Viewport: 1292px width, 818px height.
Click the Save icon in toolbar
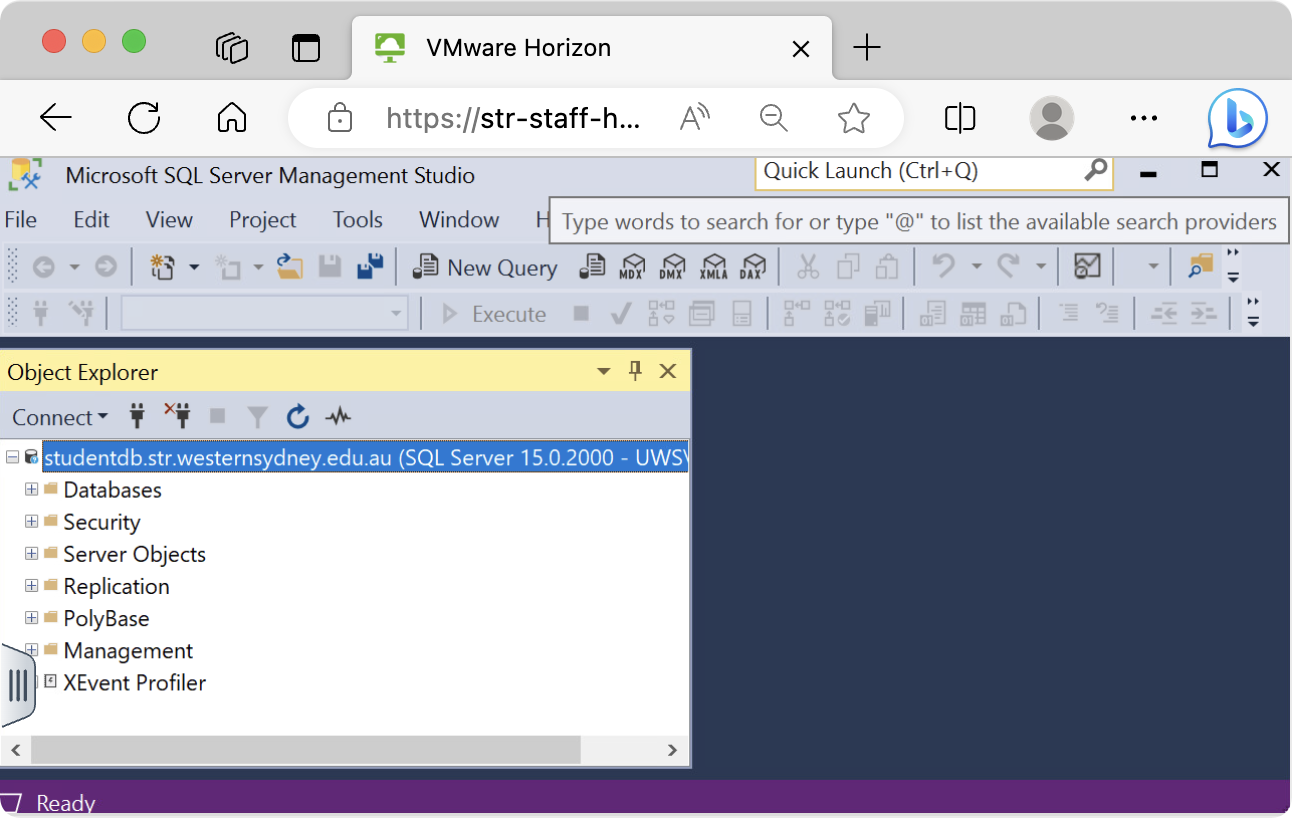pyautogui.click(x=330, y=267)
